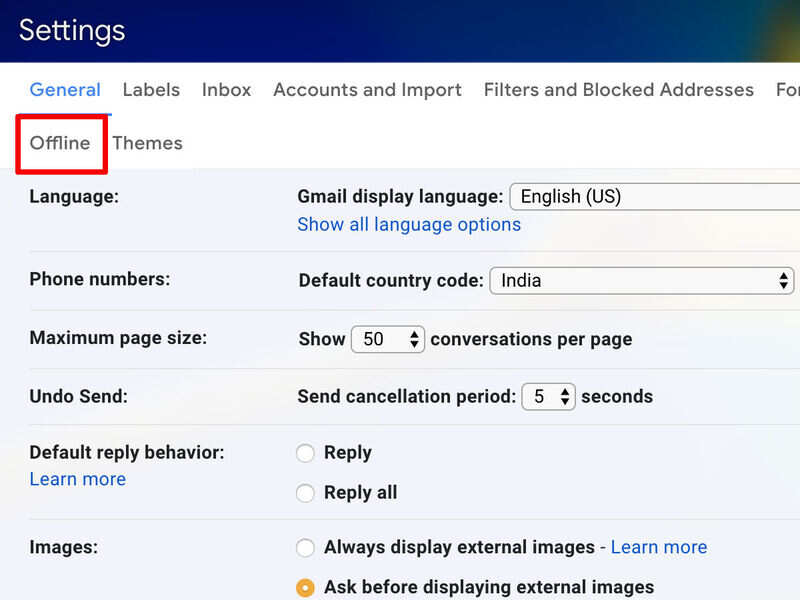Image resolution: width=800 pixels, height=600 pixels.
Task: Click the Maximum page size: label
Action: pos(118,338)
